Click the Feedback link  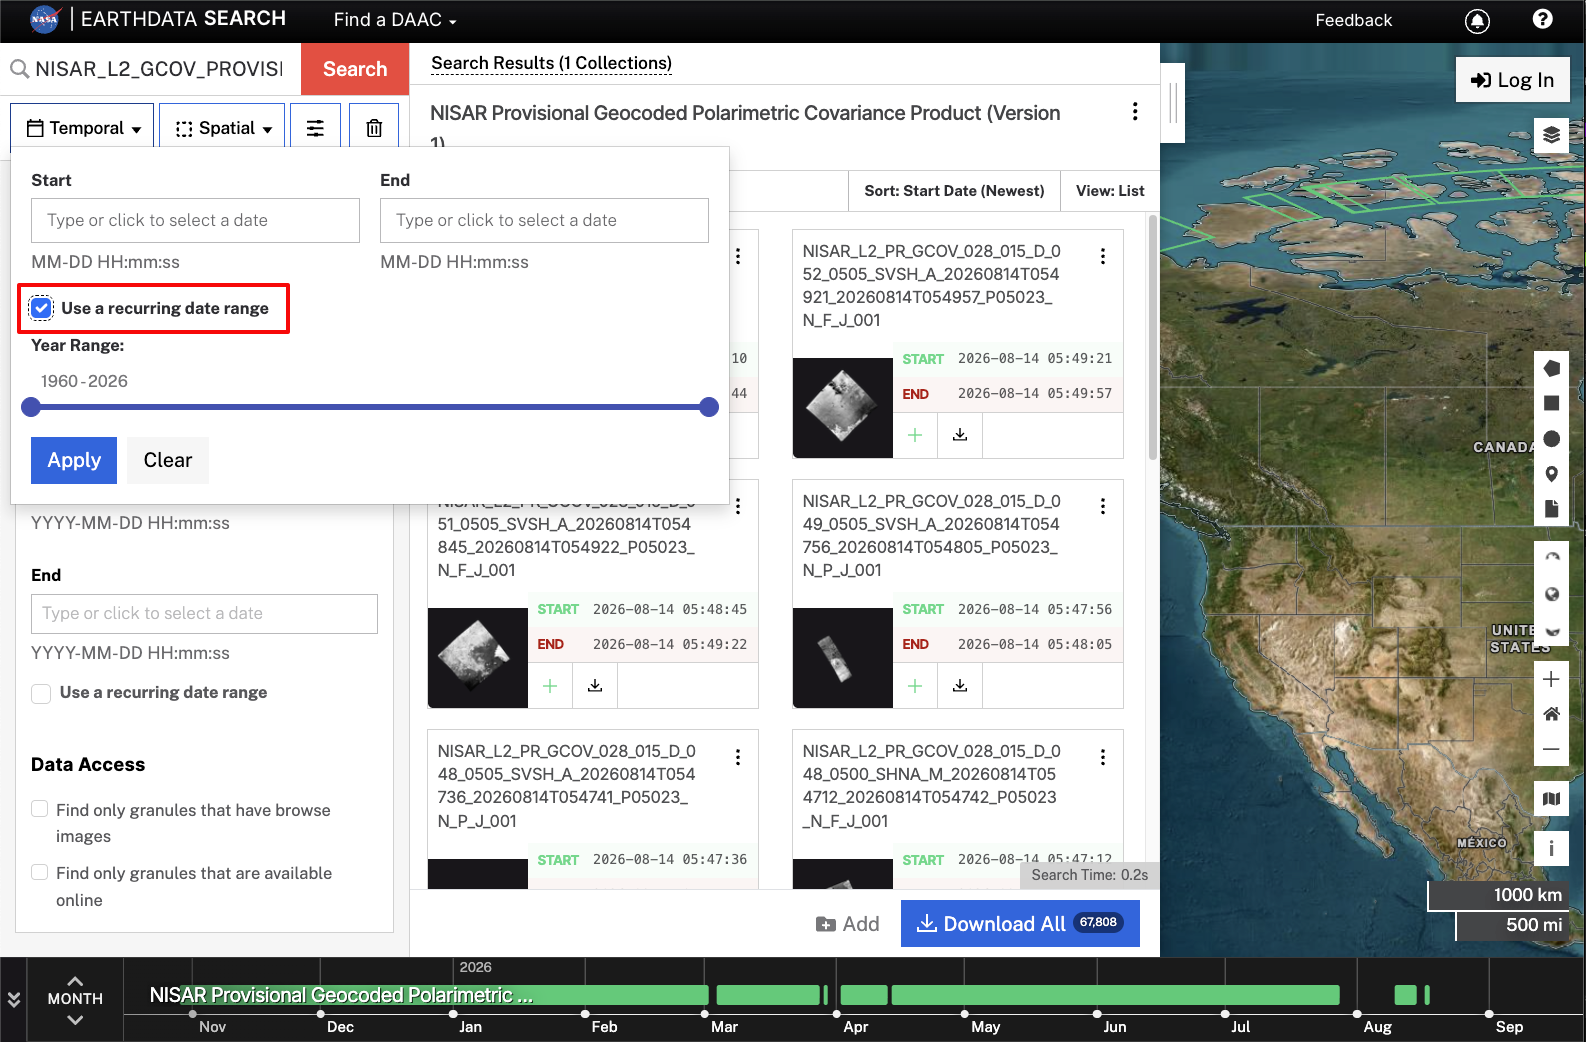(x=1353, y=20)
